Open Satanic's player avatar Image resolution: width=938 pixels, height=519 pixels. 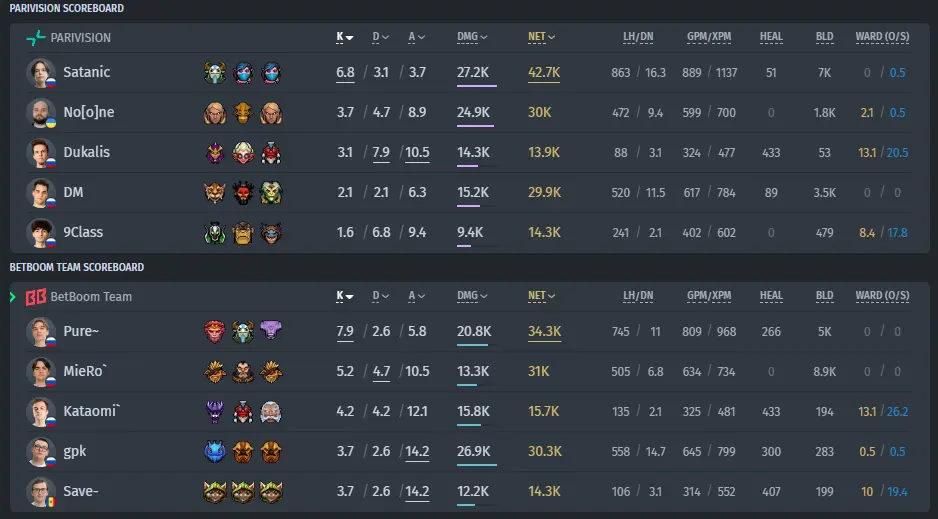[x=41, y=73]
